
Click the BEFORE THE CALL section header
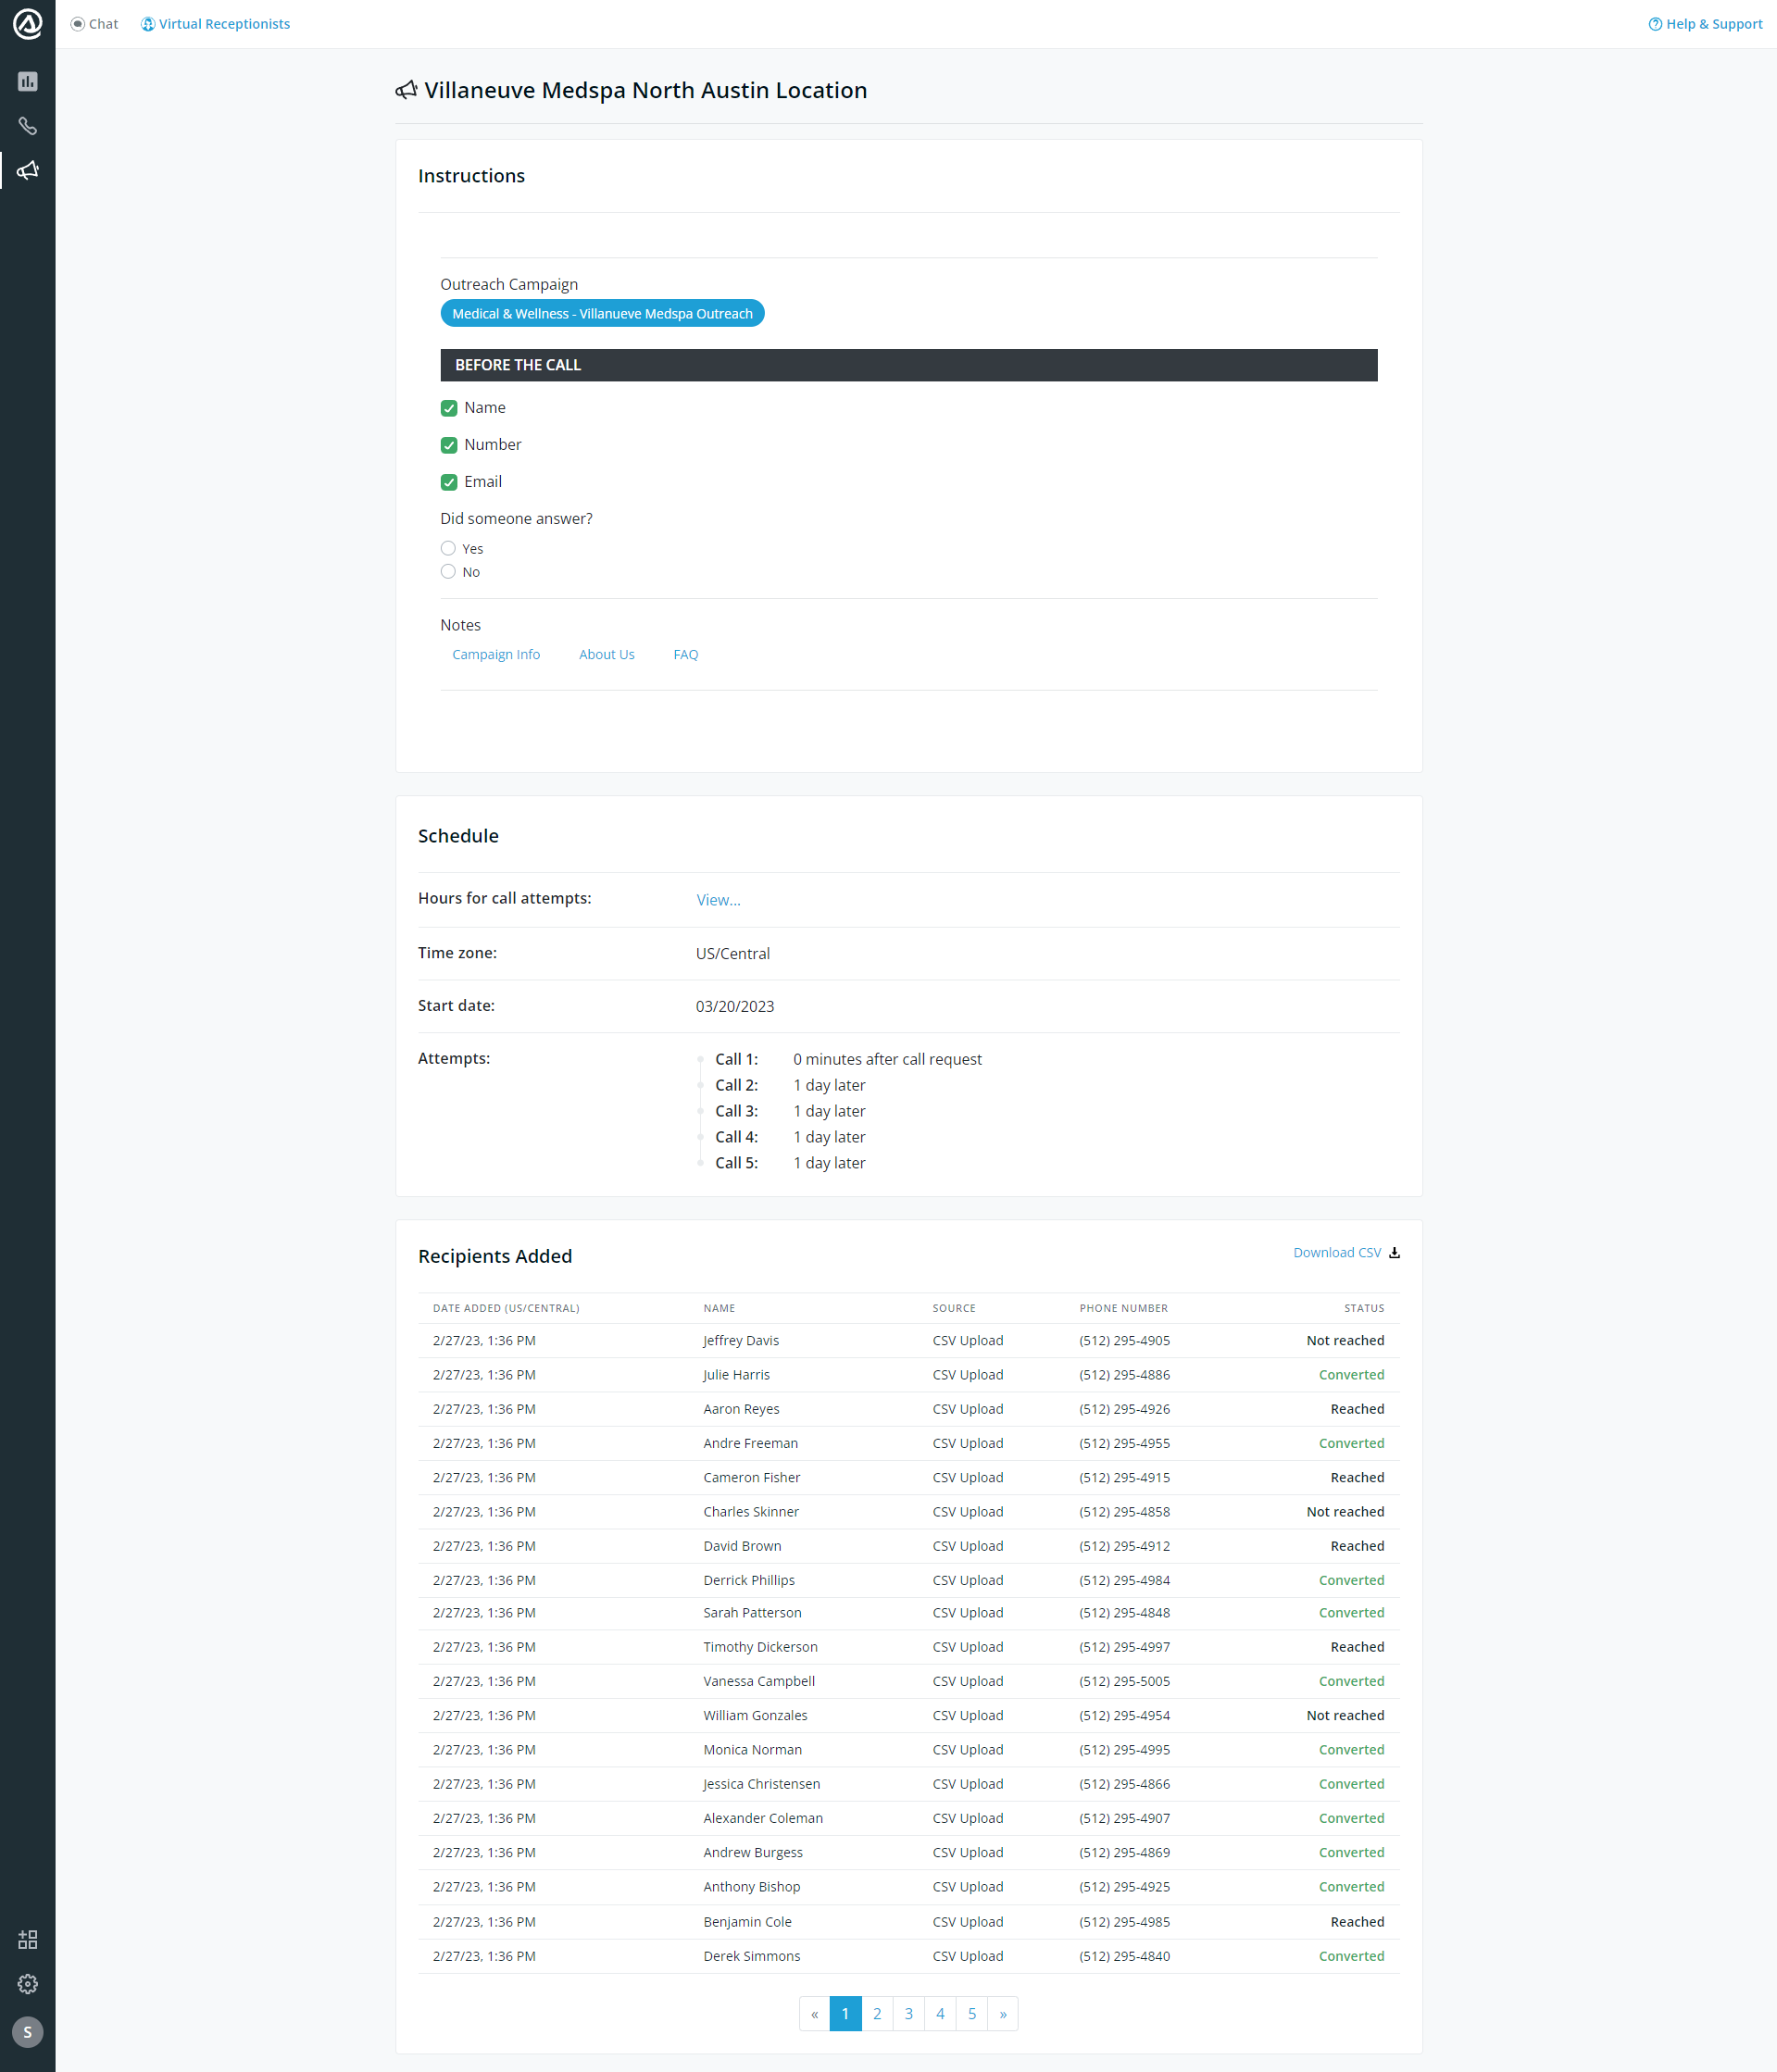tap(908, 365)
